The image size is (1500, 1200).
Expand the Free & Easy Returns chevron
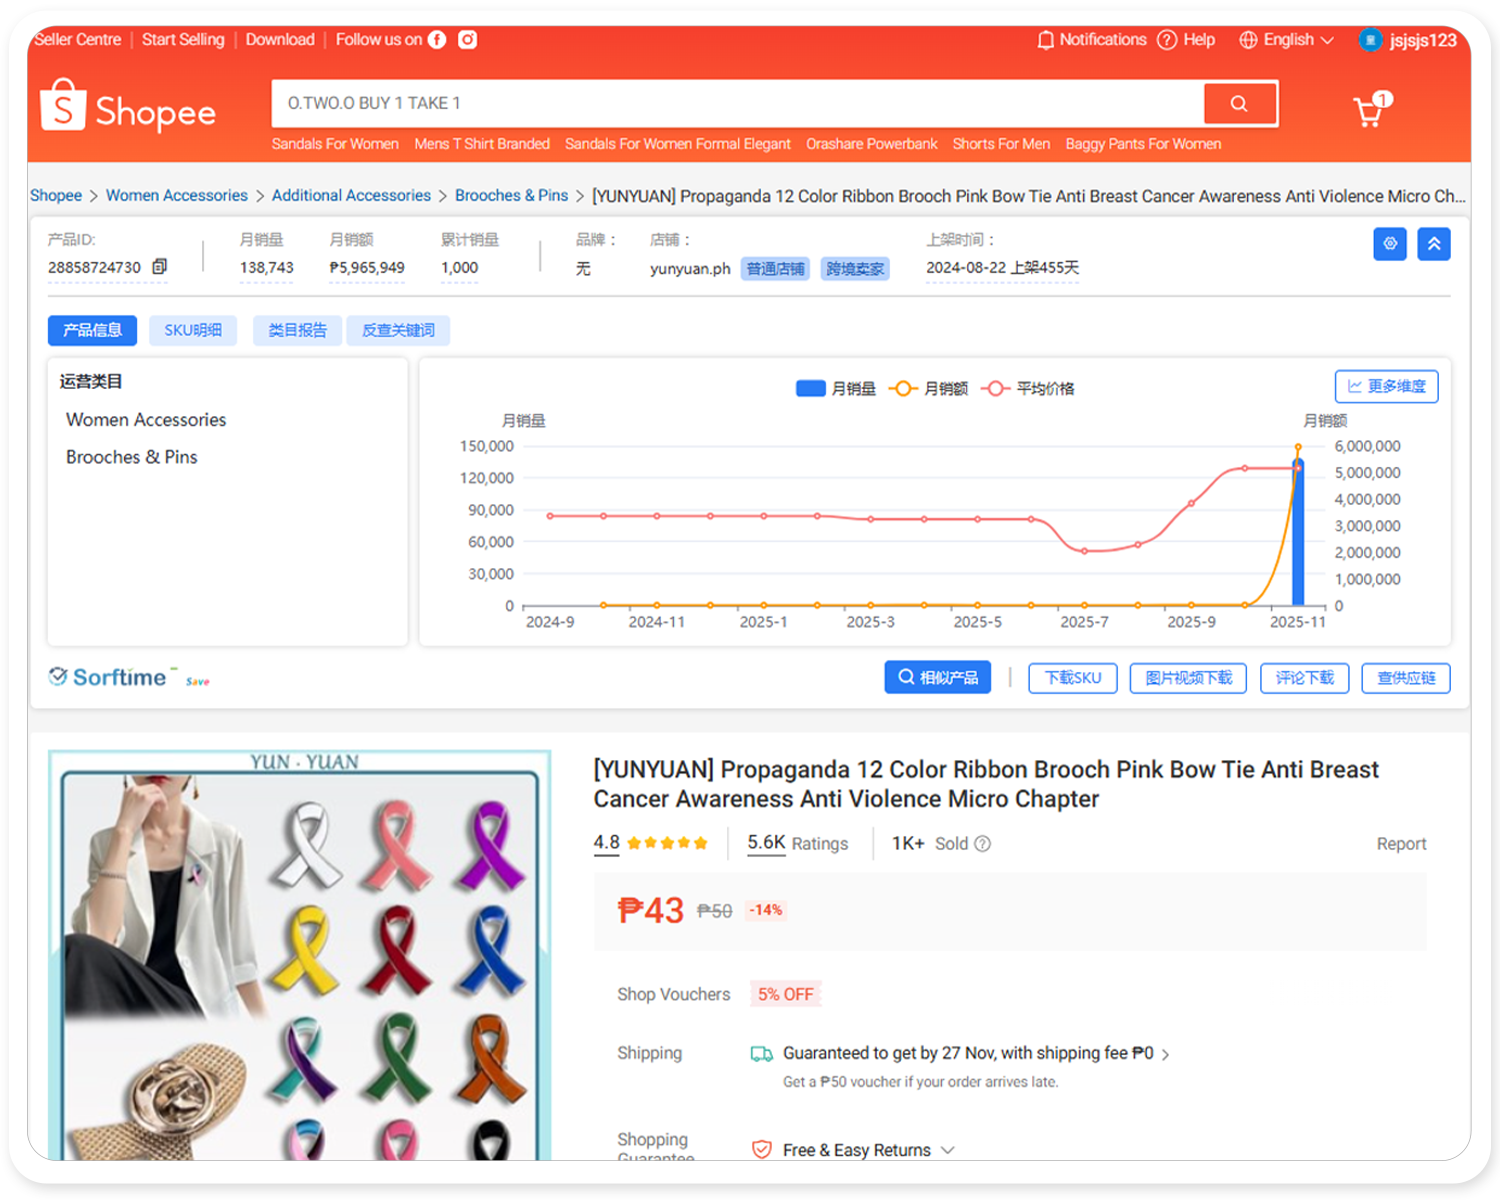click(948, 1150)
